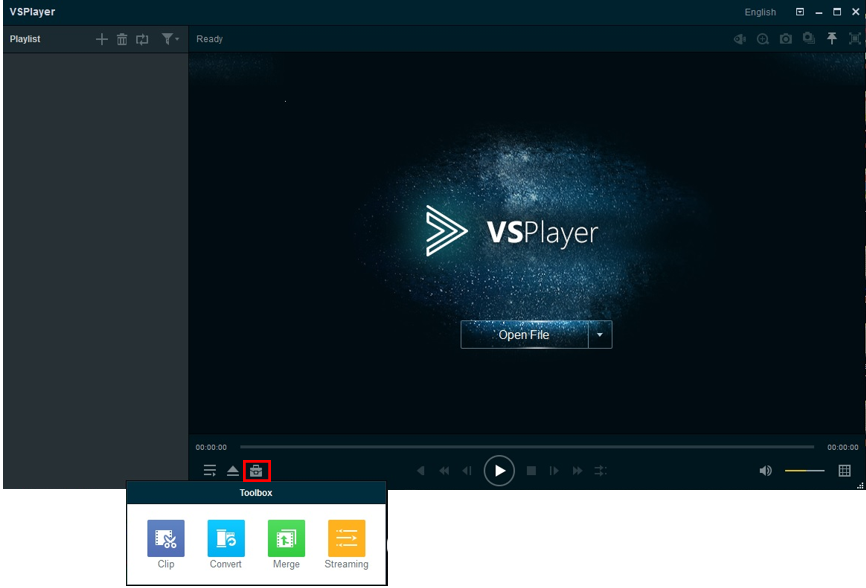Delete item using playlist trash icon
The image size is (866, 588).
122,39
